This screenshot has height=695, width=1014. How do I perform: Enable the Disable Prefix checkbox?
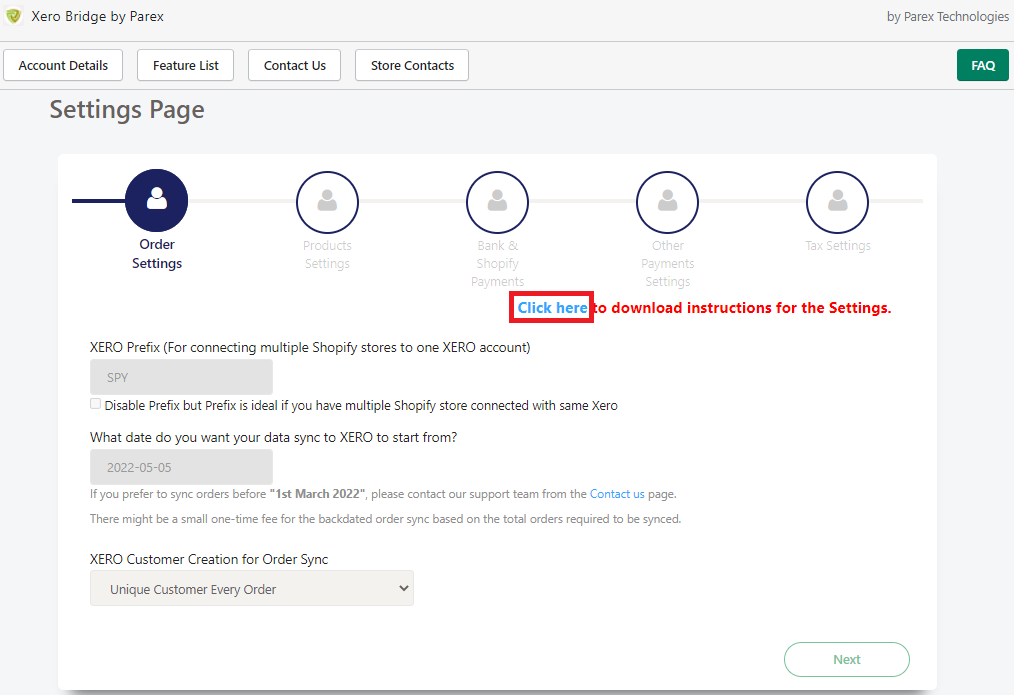96,404
